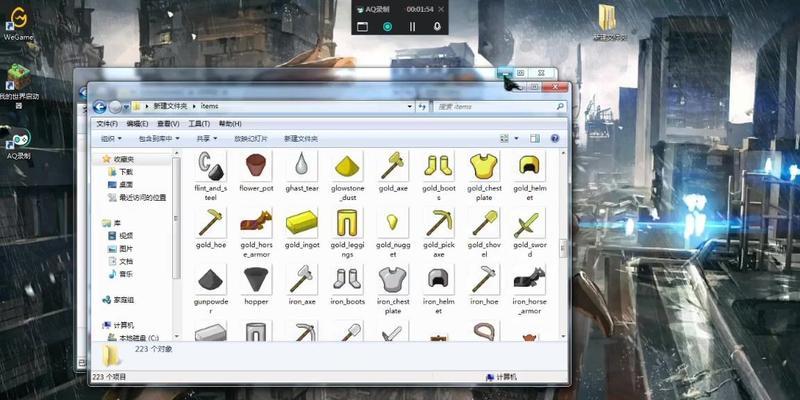This screenshot has height=400, width=800.
Task: Focus the 搜索 items search field
Action: 499,107
